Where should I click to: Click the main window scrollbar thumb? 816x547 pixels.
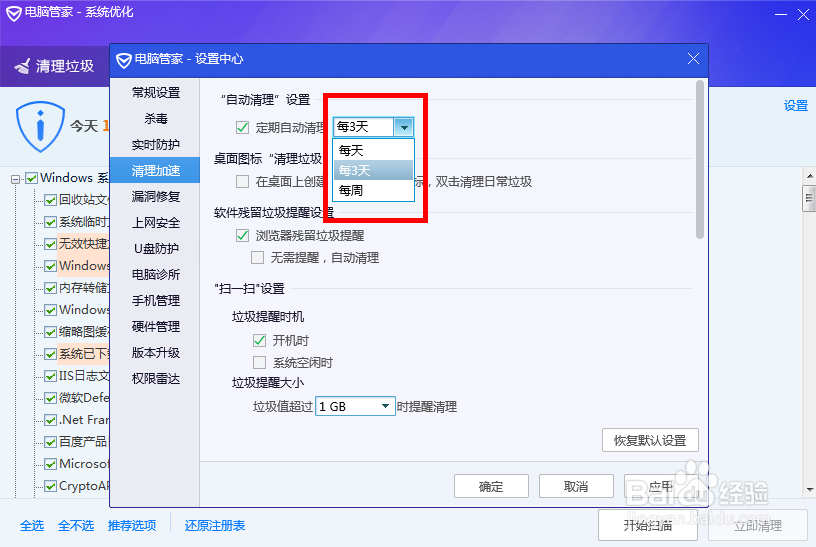click(x=809, y=198)
